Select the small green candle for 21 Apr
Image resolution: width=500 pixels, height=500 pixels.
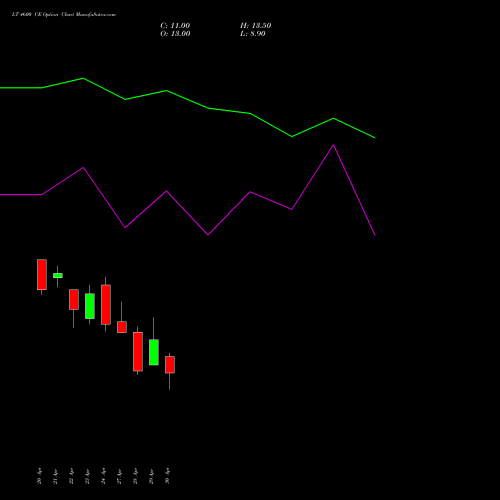58,275
